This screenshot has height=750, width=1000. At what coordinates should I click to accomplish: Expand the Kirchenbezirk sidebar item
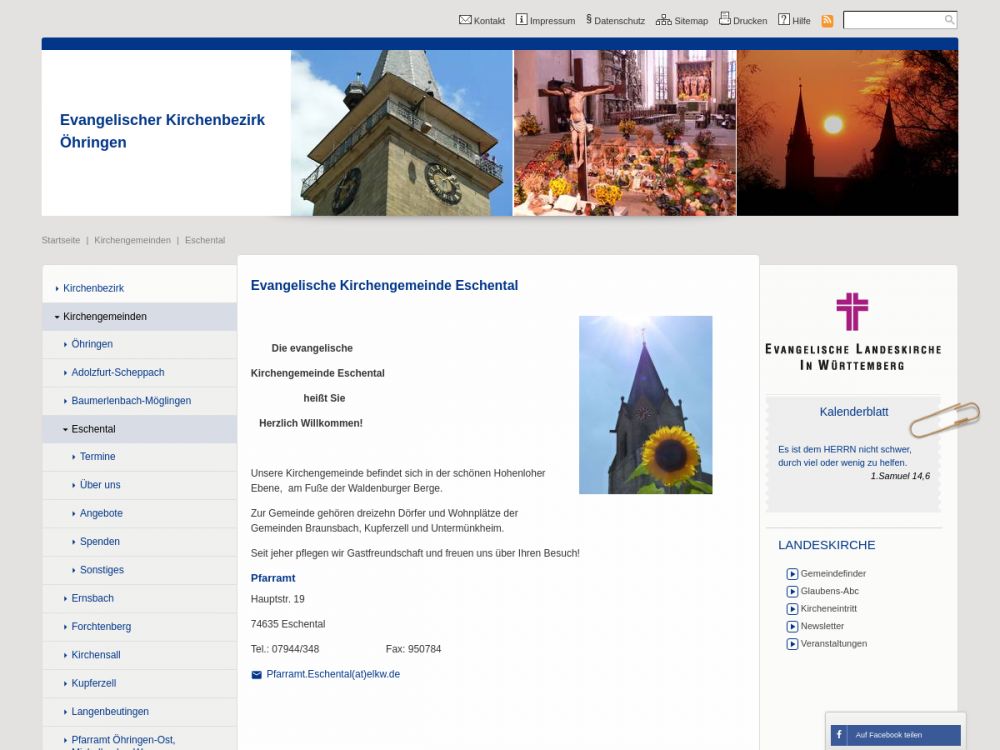[57, 288]
